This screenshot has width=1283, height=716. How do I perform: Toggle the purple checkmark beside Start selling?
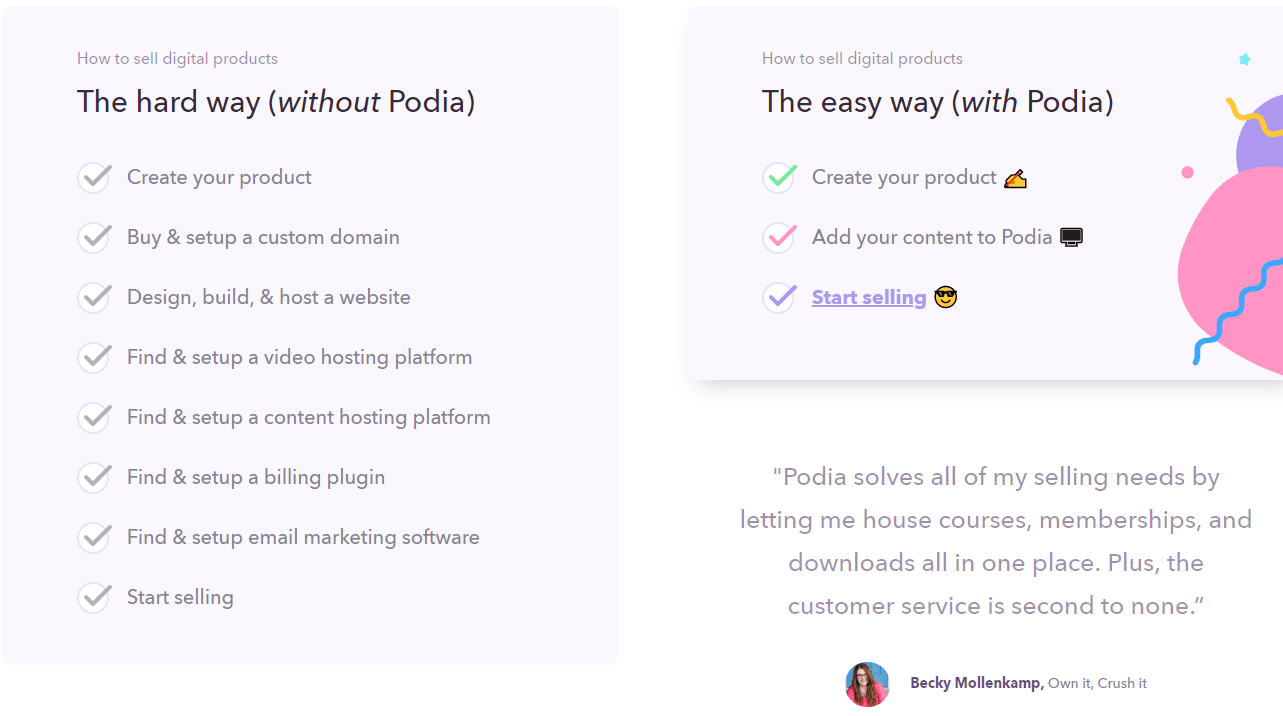click(x=779, y=297)
